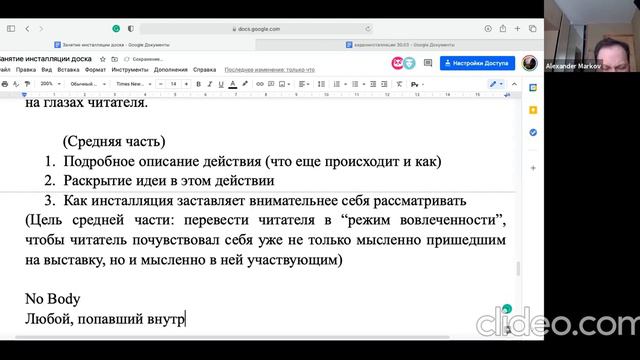The width and height of the screenshot is (640, 360).
Task: Click the Safari reload icon
Action: [368, 29]
